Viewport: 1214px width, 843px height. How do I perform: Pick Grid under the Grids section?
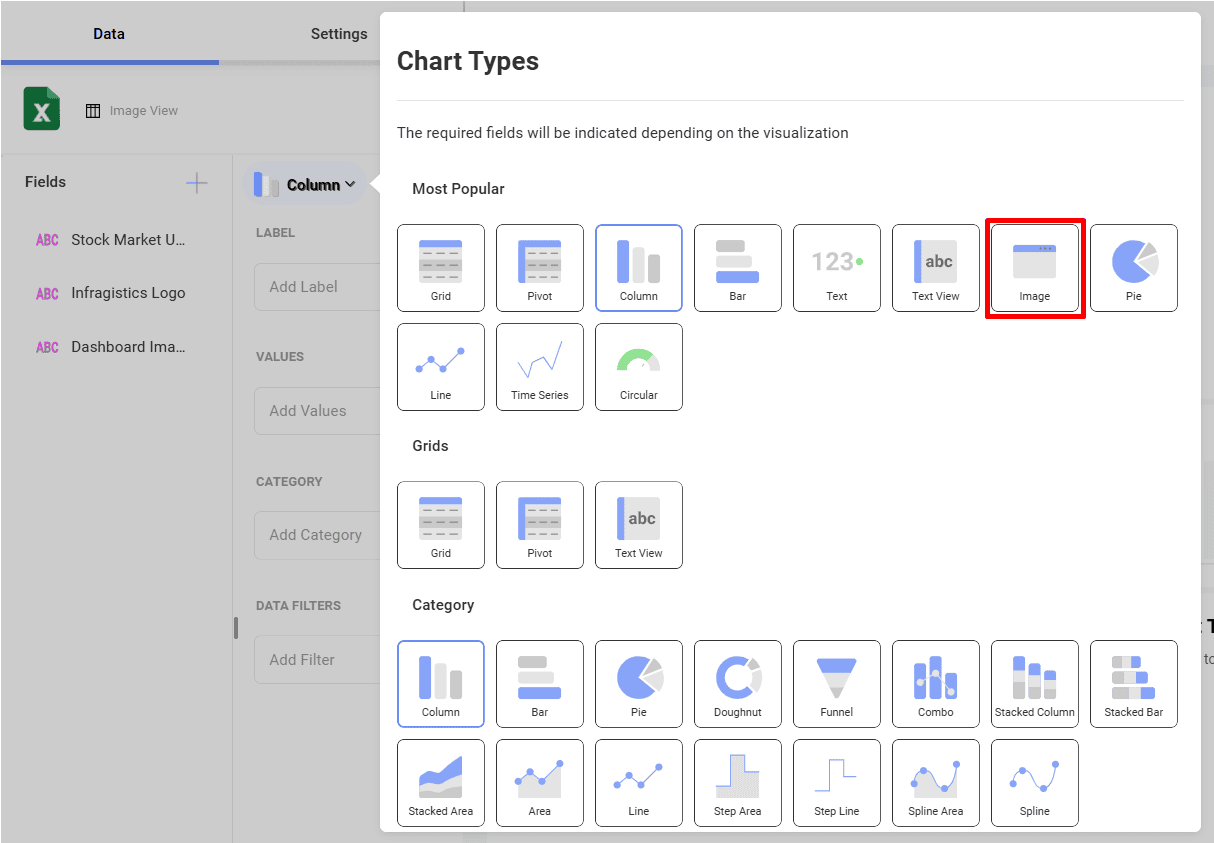[441, 525]
